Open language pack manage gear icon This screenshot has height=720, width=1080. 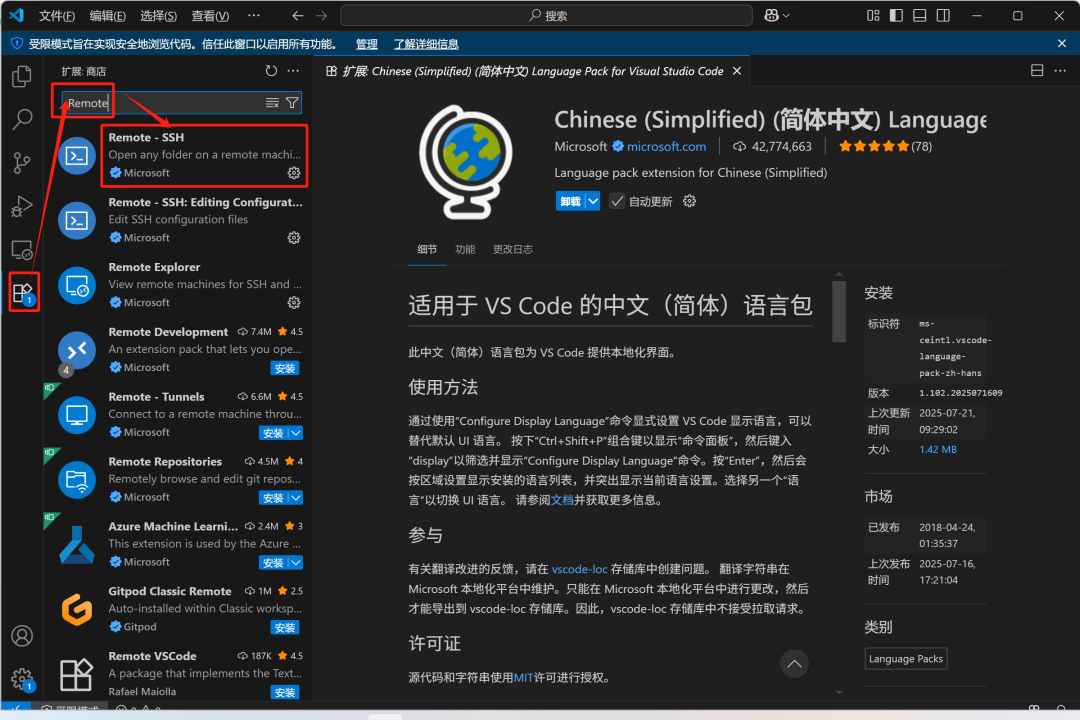pos(689,201)
